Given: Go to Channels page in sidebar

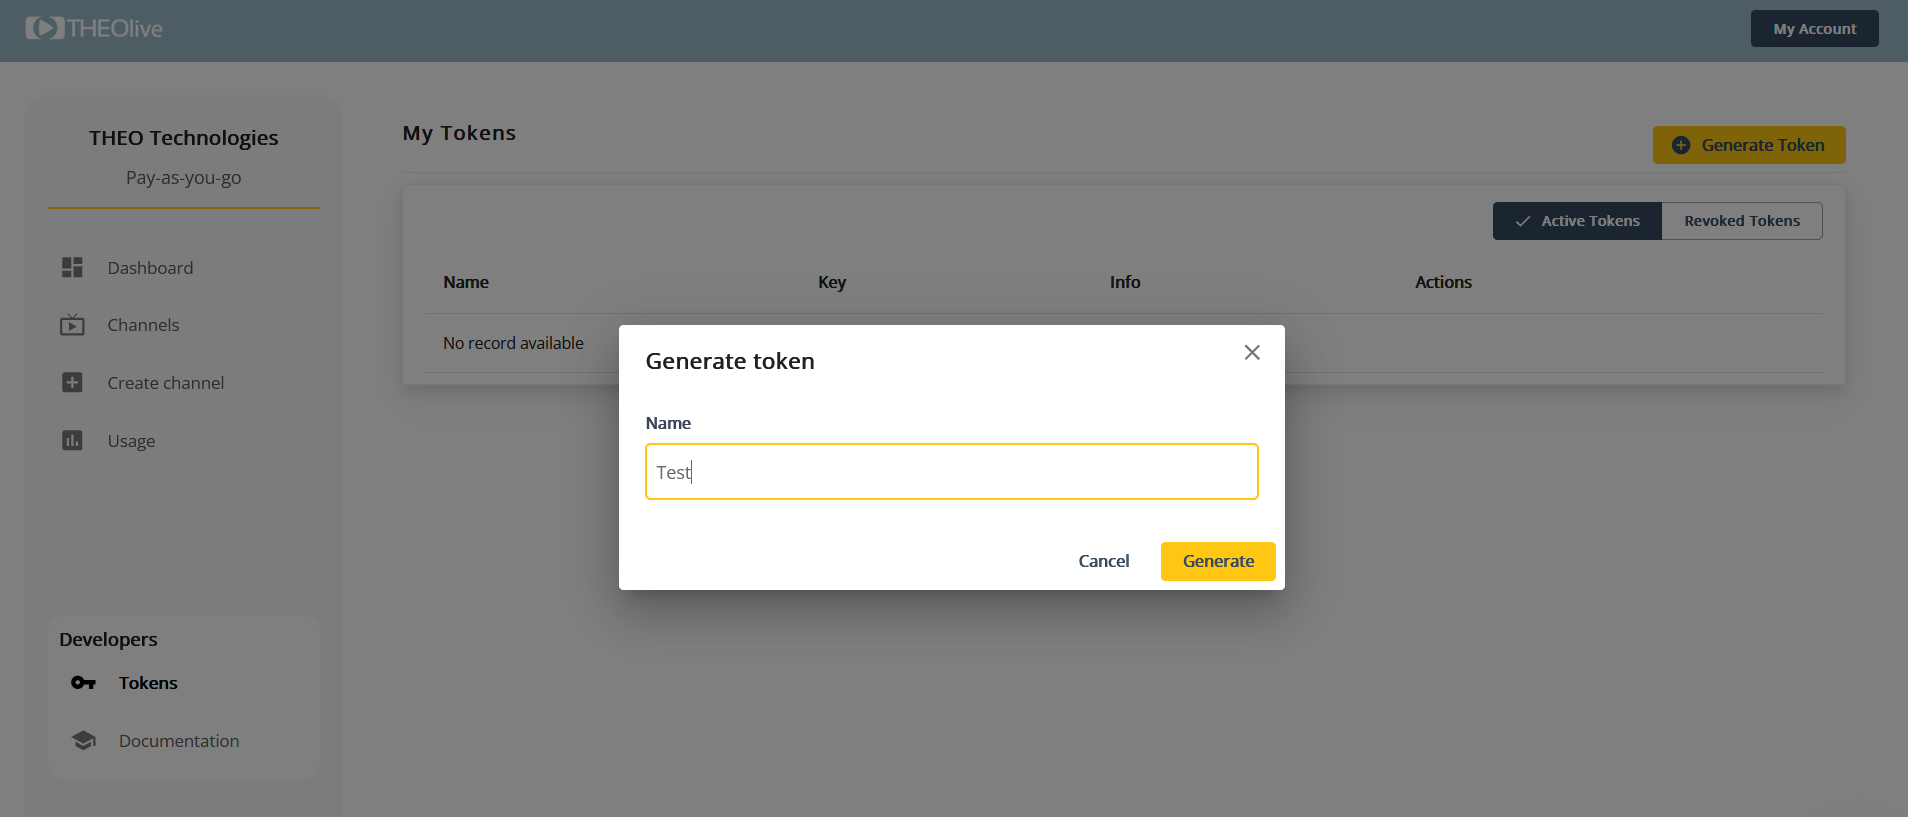Looking at the screenshot, I should point(143,325).
